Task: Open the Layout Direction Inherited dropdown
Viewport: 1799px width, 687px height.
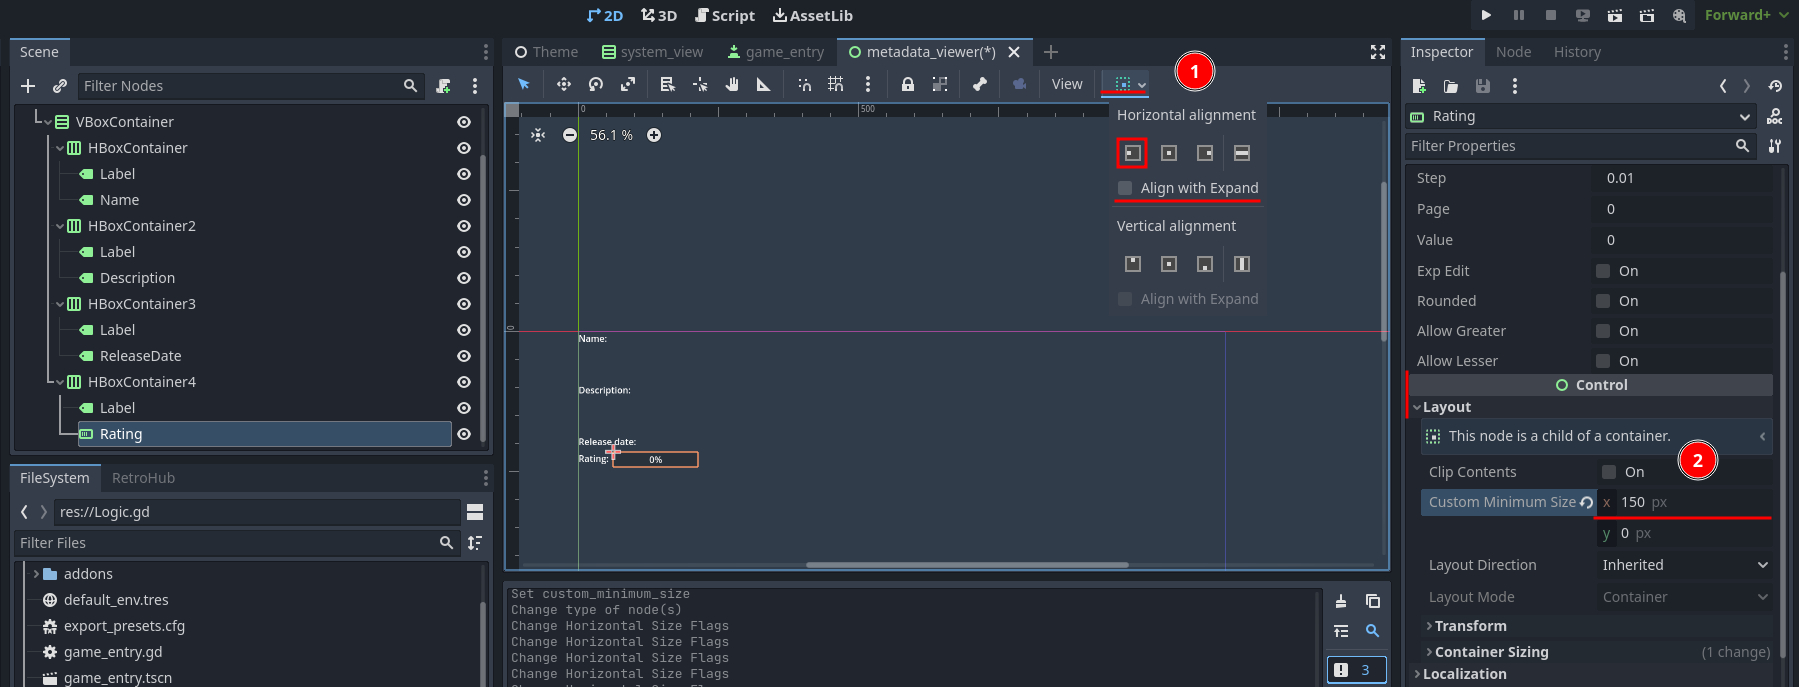Action: [x=1685, y=565]
